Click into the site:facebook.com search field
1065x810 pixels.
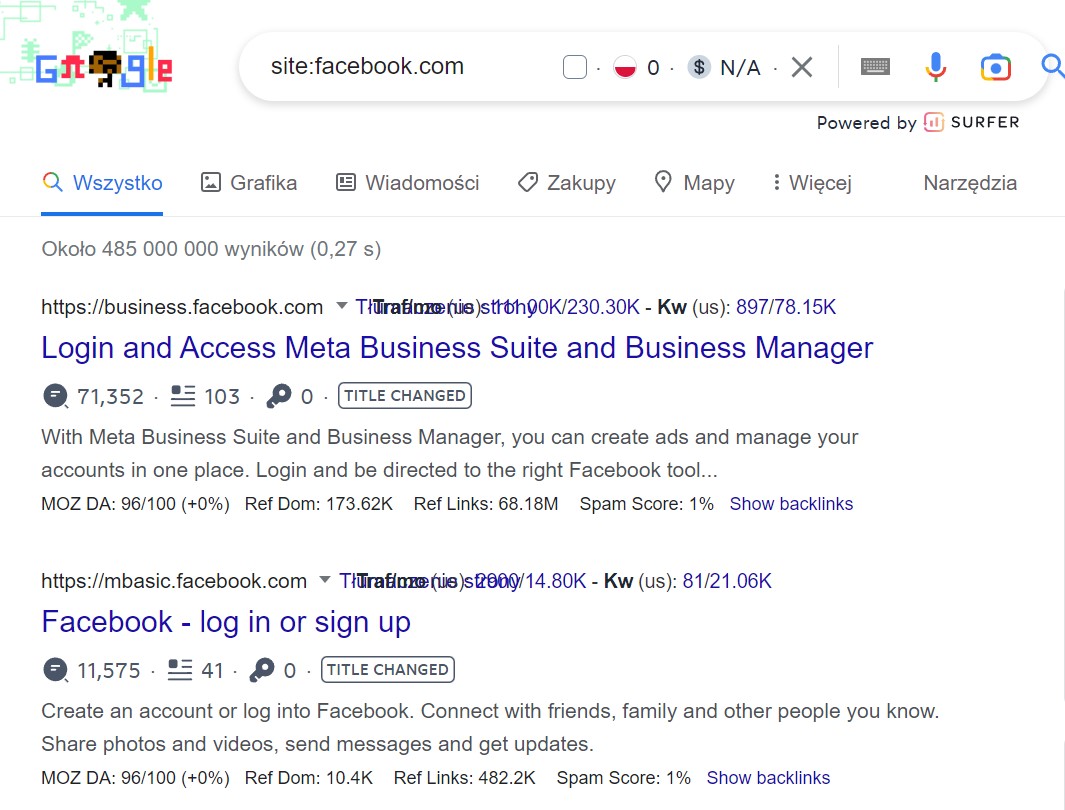400,67
